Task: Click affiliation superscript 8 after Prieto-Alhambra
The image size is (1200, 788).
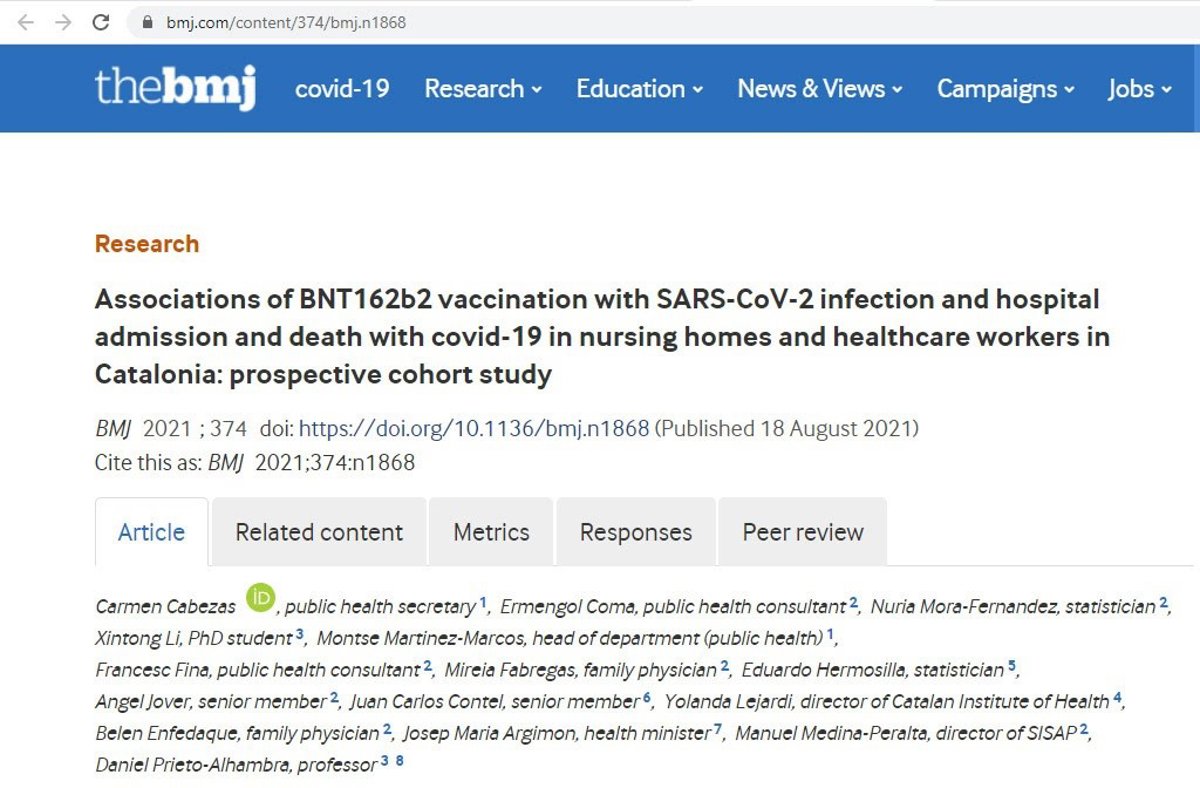Action: [x=400, y=762]
